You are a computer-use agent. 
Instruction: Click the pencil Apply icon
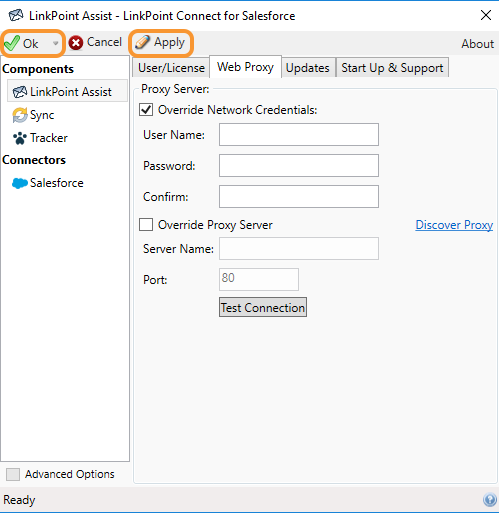[x=142, y=42]
